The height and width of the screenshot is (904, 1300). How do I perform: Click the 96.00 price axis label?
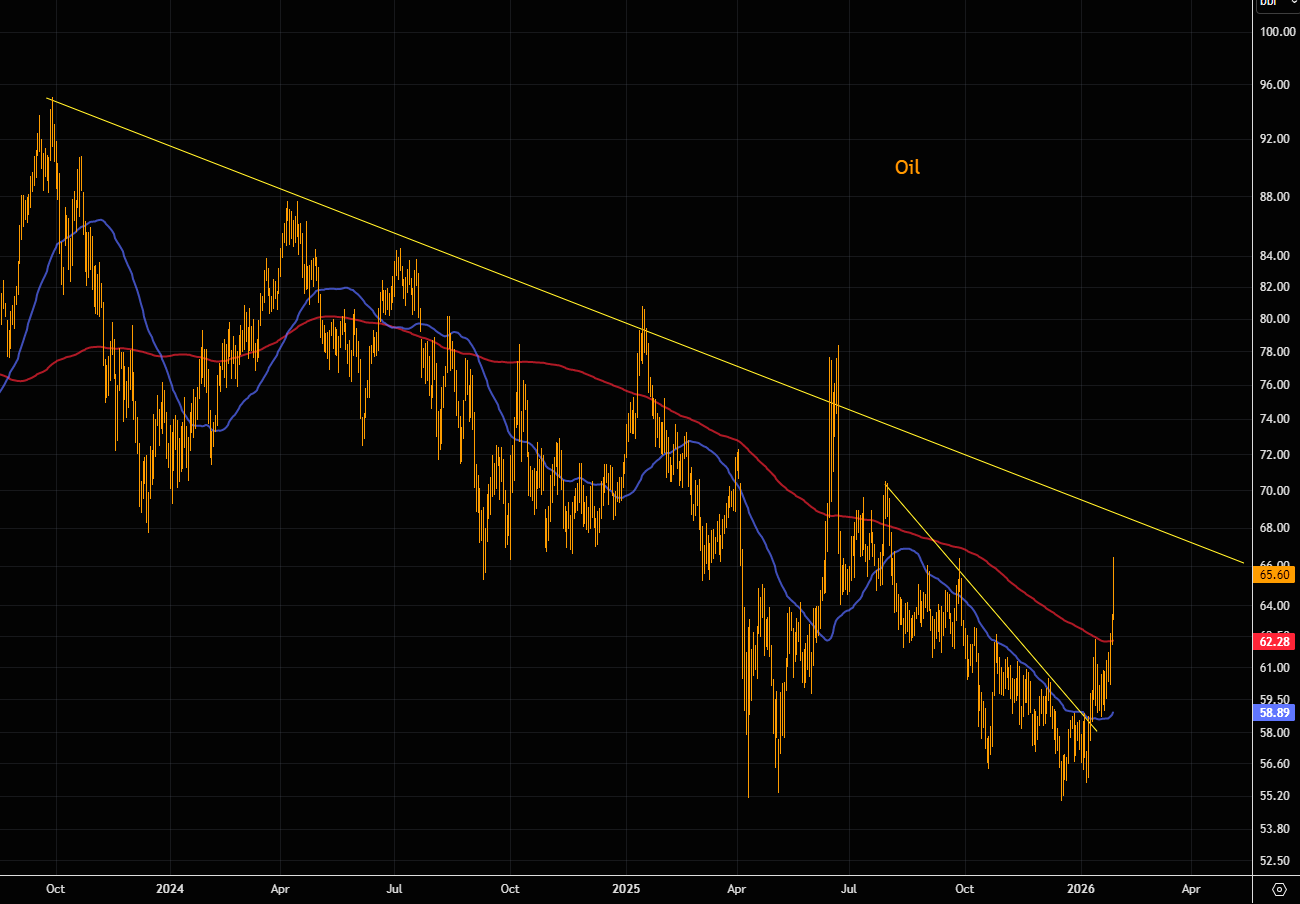click(x=1273, y=85)
